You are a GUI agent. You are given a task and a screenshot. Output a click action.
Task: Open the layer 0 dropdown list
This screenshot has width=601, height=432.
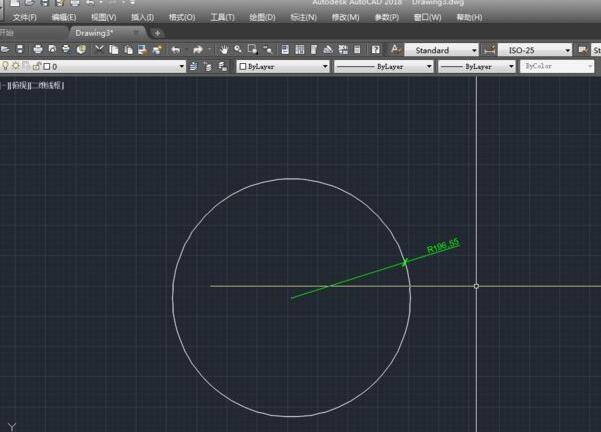tap(182, 66)
